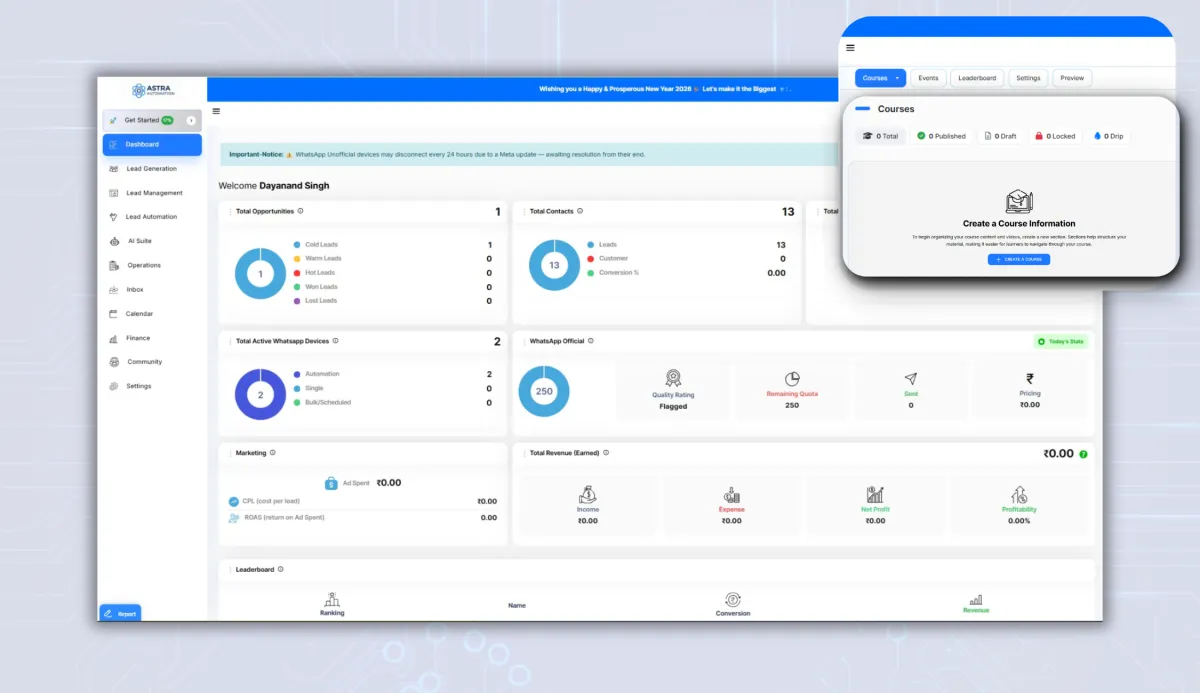This screenshot has width=1200, height=693.
Task: Expand the Get Started arrow button
Action: [x=191, y=120]
